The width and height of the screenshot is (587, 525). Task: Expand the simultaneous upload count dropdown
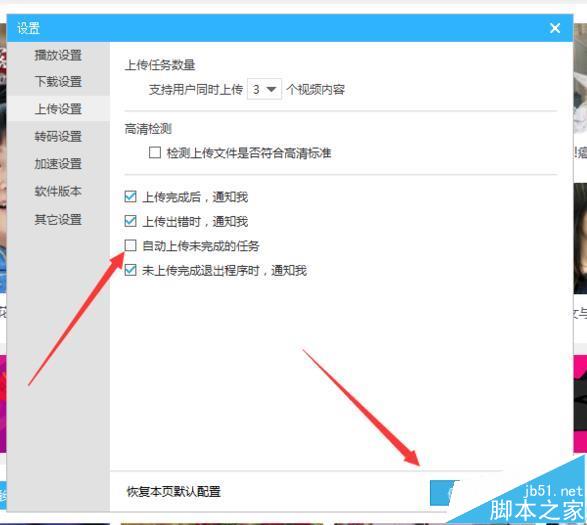pyautogui.click(x=264, y=89)
